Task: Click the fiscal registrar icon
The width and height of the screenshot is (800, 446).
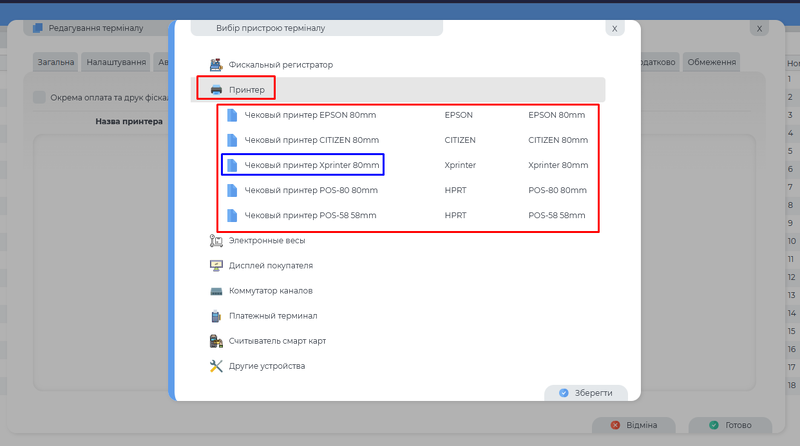Action: [215, 64]
